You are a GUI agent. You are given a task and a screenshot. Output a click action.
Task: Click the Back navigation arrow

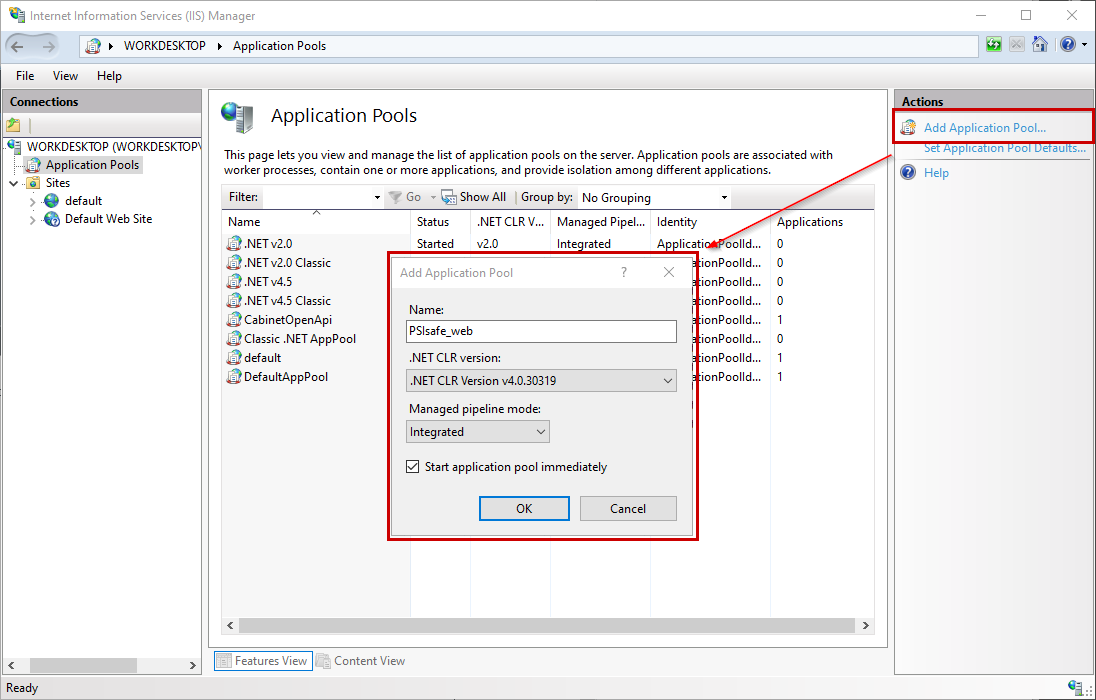click(17, 46)
